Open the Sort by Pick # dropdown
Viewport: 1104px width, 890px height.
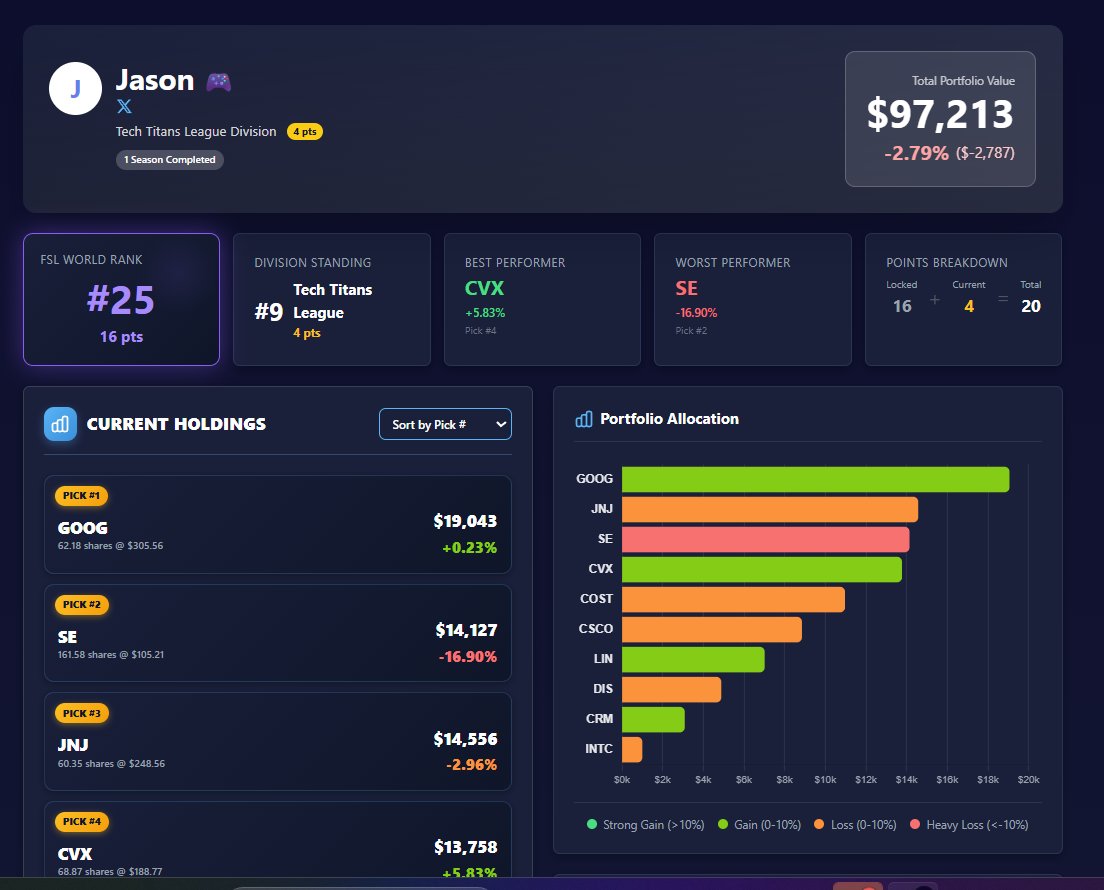[445, 424]
